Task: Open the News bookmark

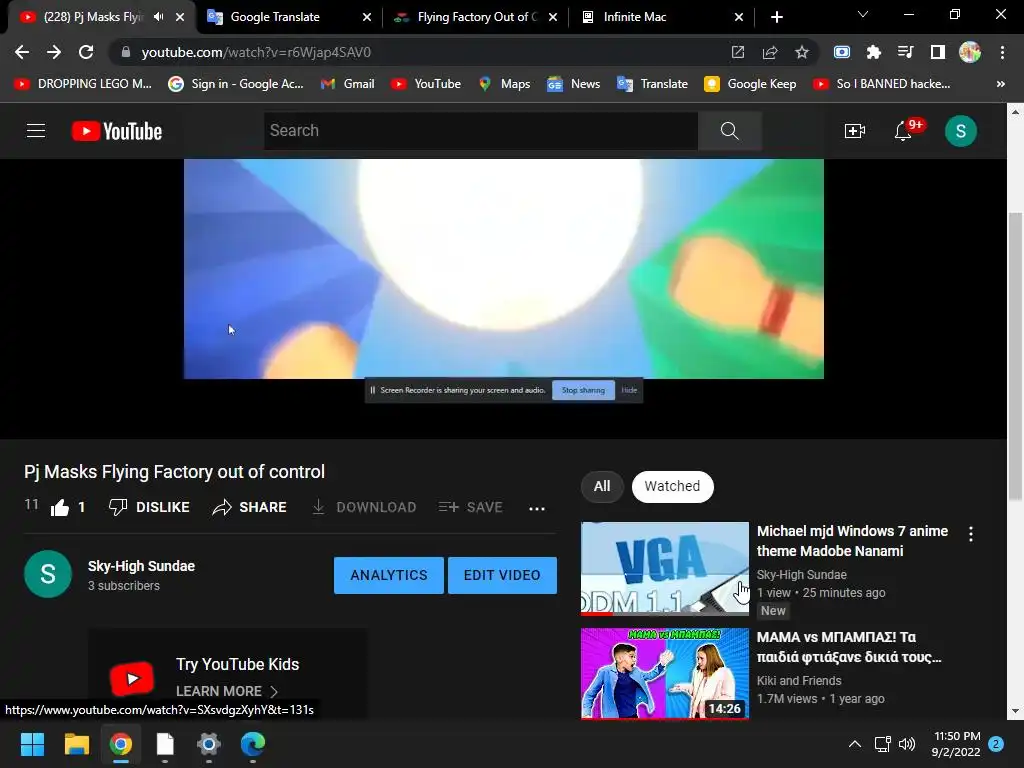Action: pos(573,84)
